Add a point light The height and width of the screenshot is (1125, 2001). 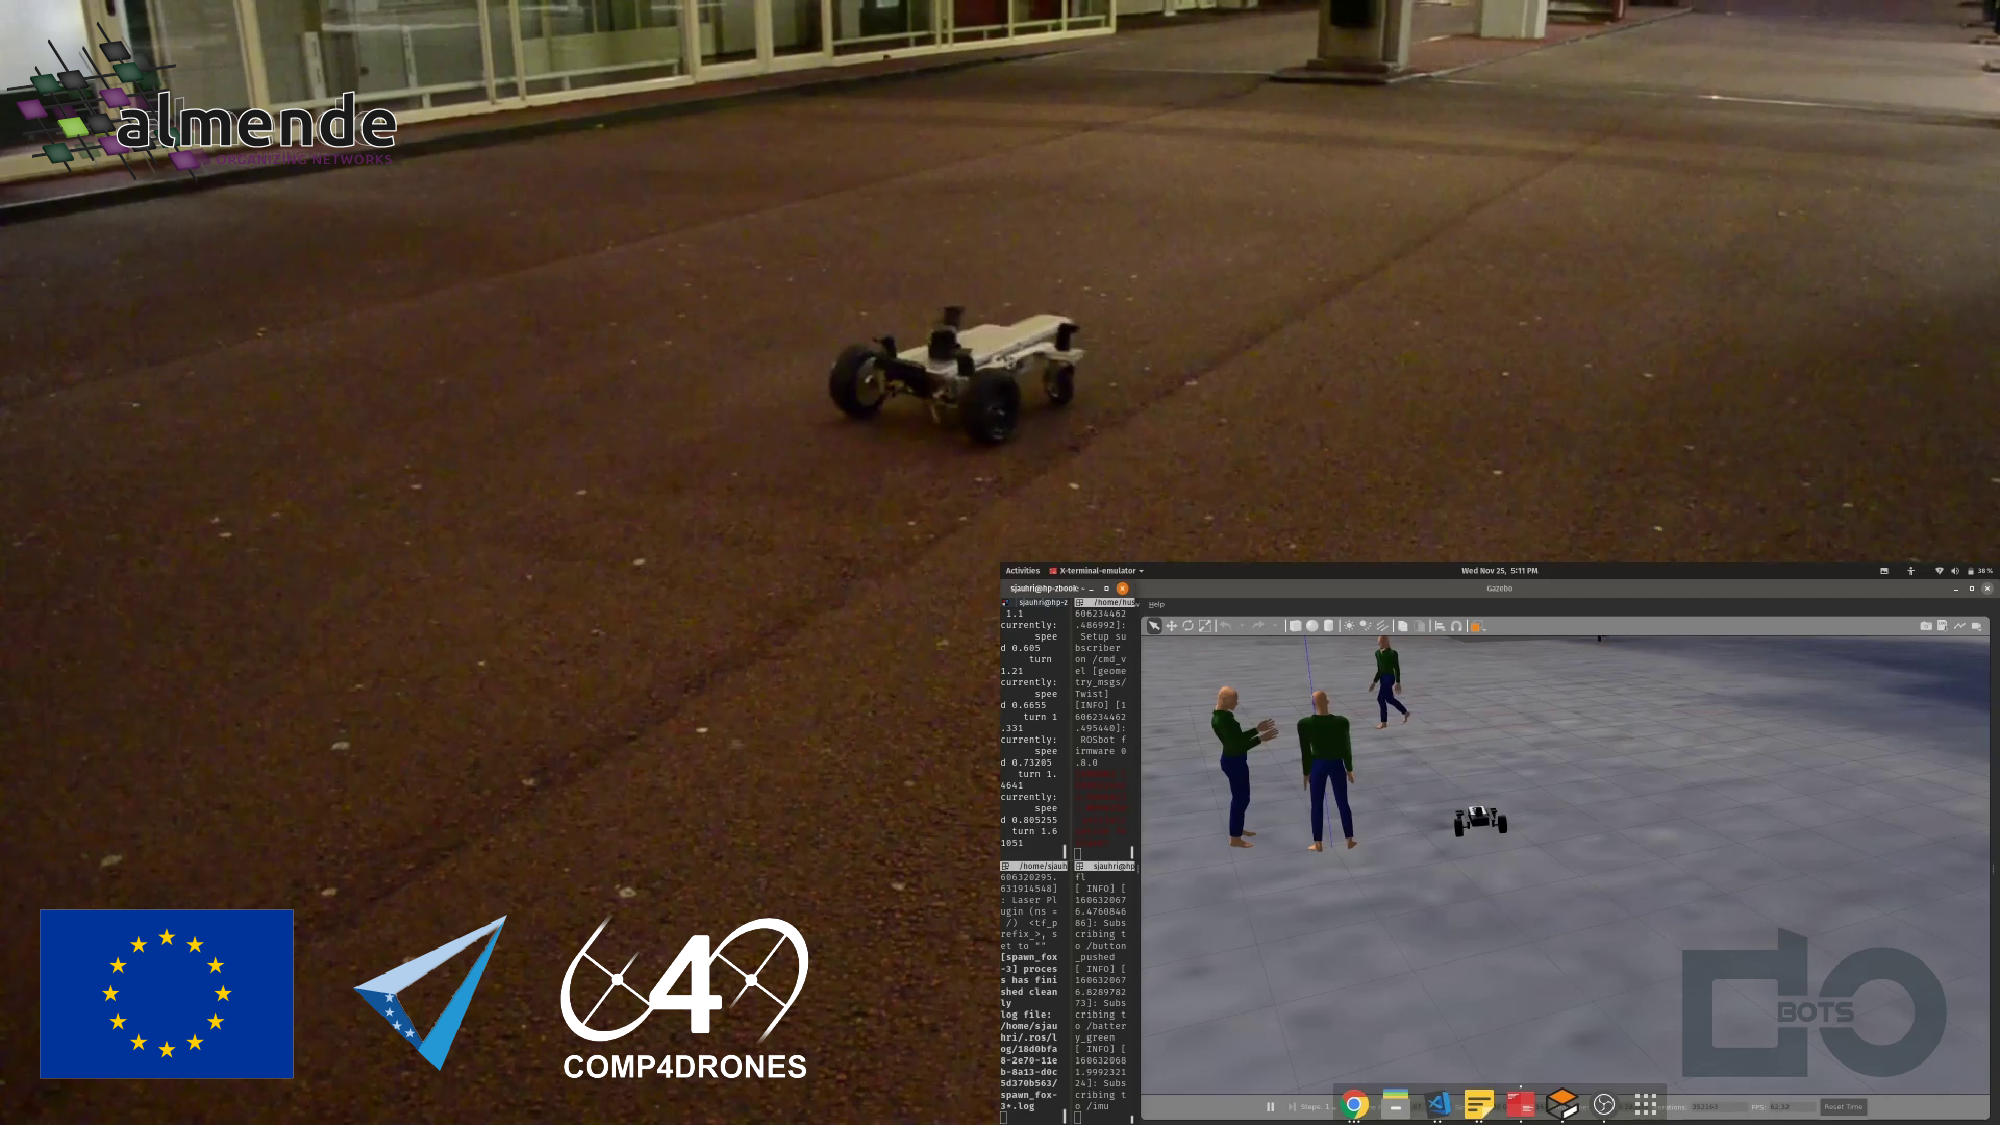point(1349,626)
